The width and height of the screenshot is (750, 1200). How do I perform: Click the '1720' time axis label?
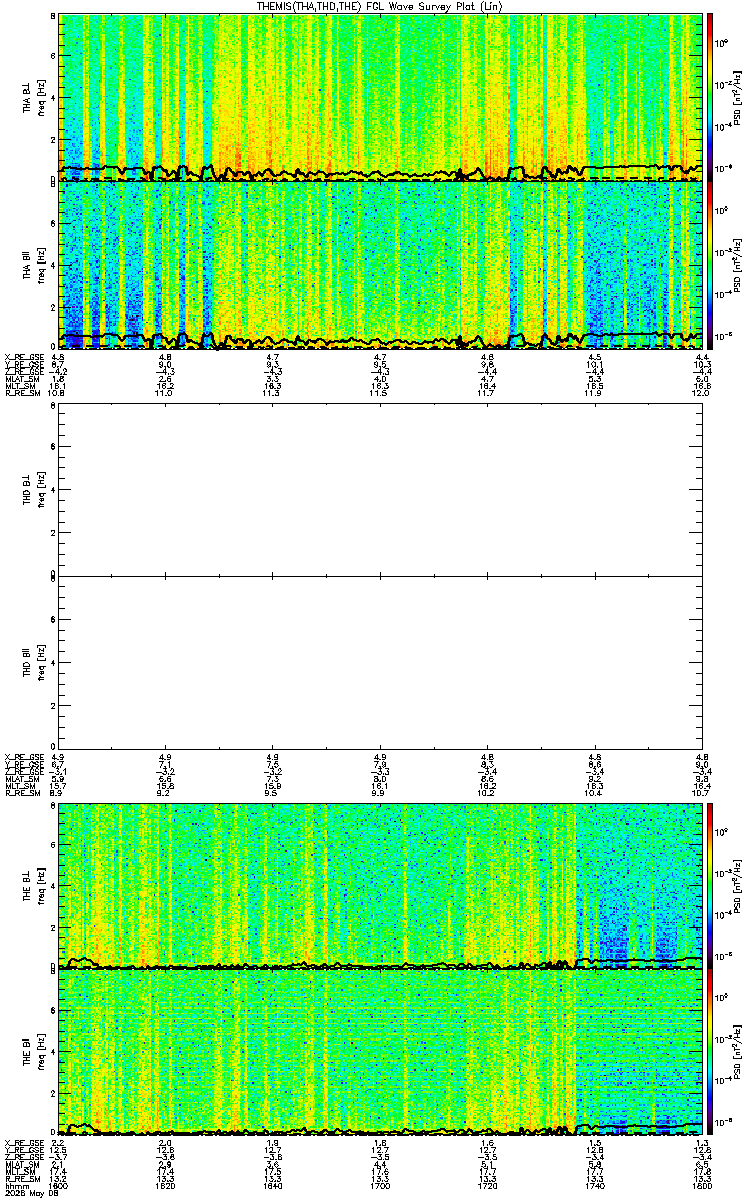tap(488, 1184)
